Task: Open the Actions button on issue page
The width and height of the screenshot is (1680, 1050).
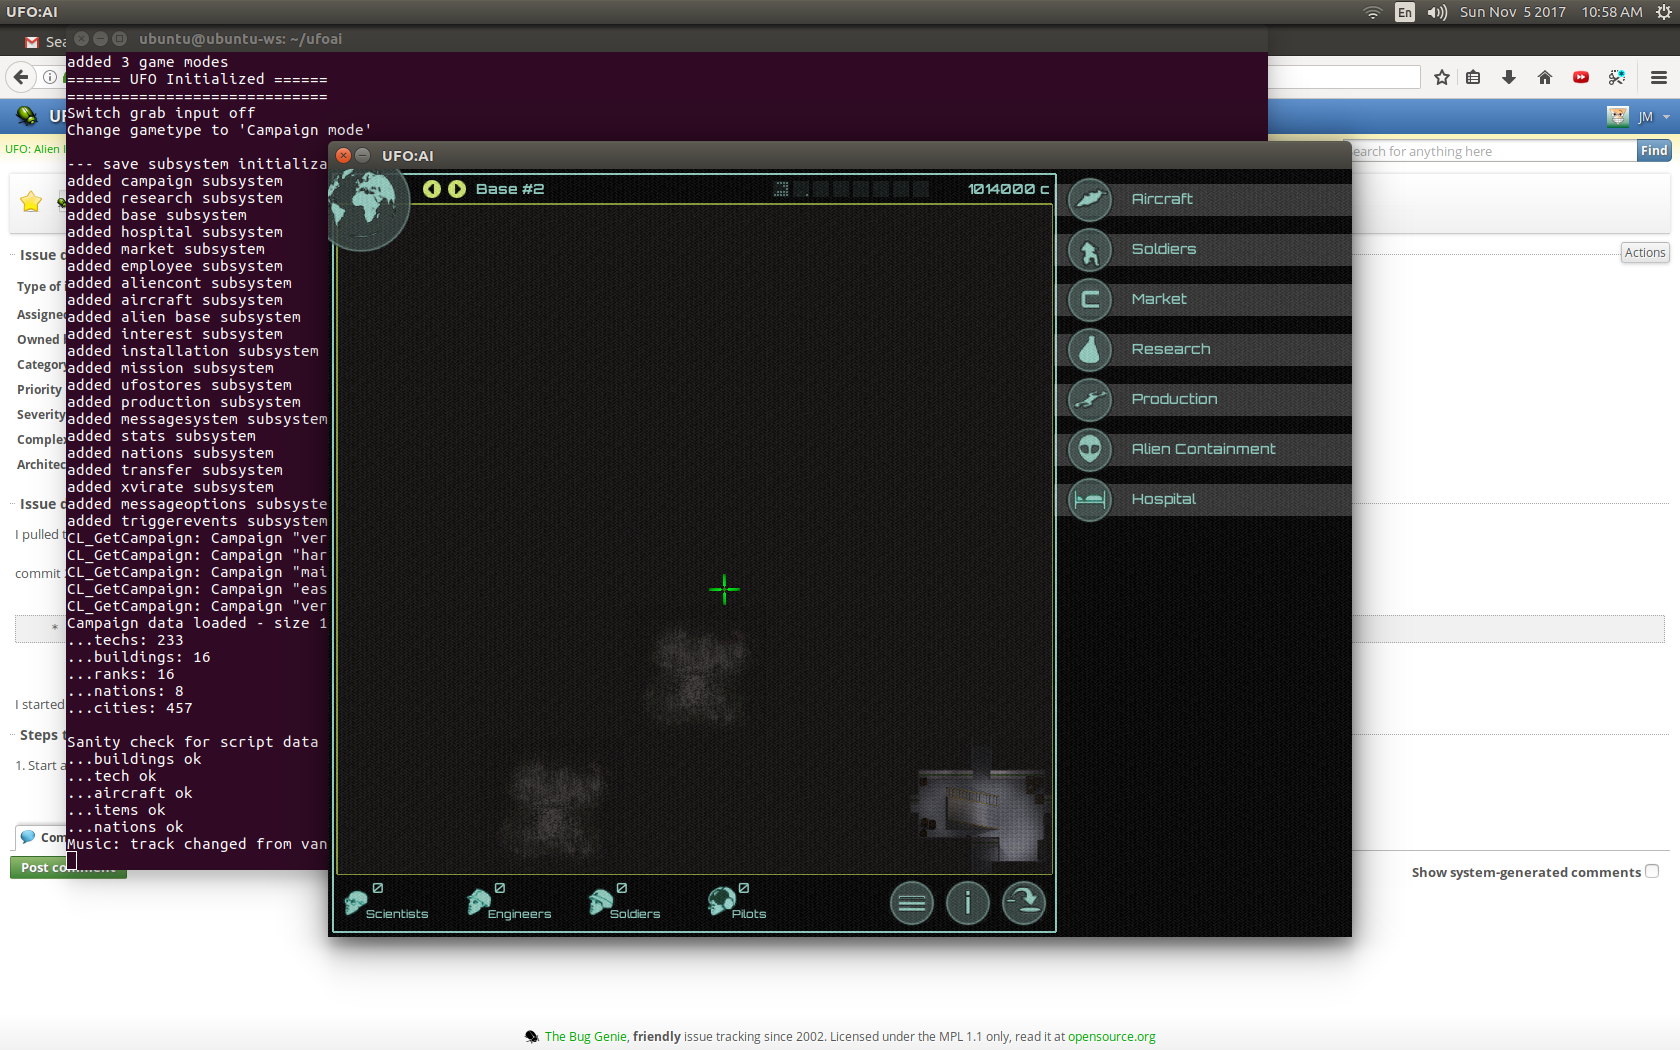Action: tap(1645, 253)
